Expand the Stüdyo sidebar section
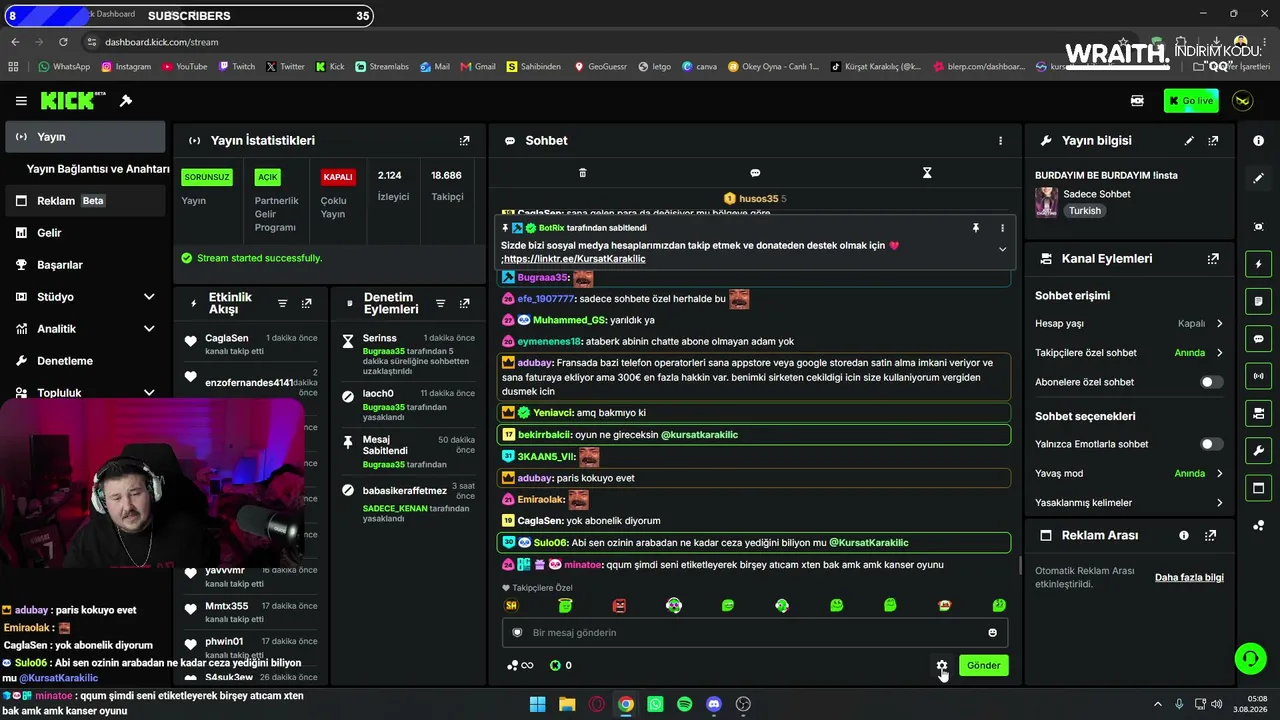The image size is (1280, 720). tap(149, 297)
